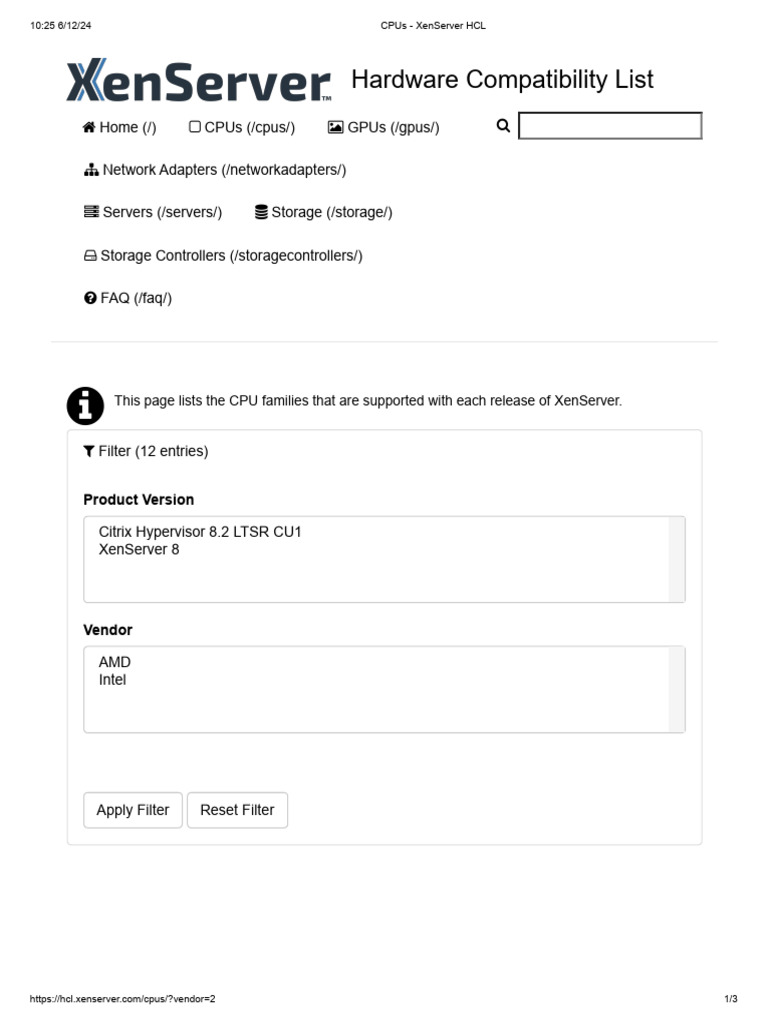Open the Network Adapters menu link
Image resolution: width=768 pixels, height=1024 pixels.
point(224,170)
